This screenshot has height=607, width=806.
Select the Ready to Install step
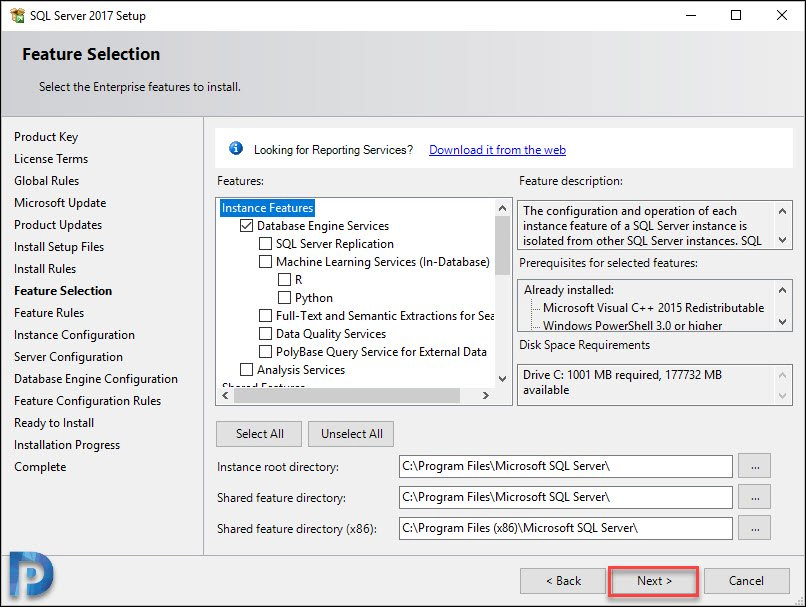click(54, 423)
